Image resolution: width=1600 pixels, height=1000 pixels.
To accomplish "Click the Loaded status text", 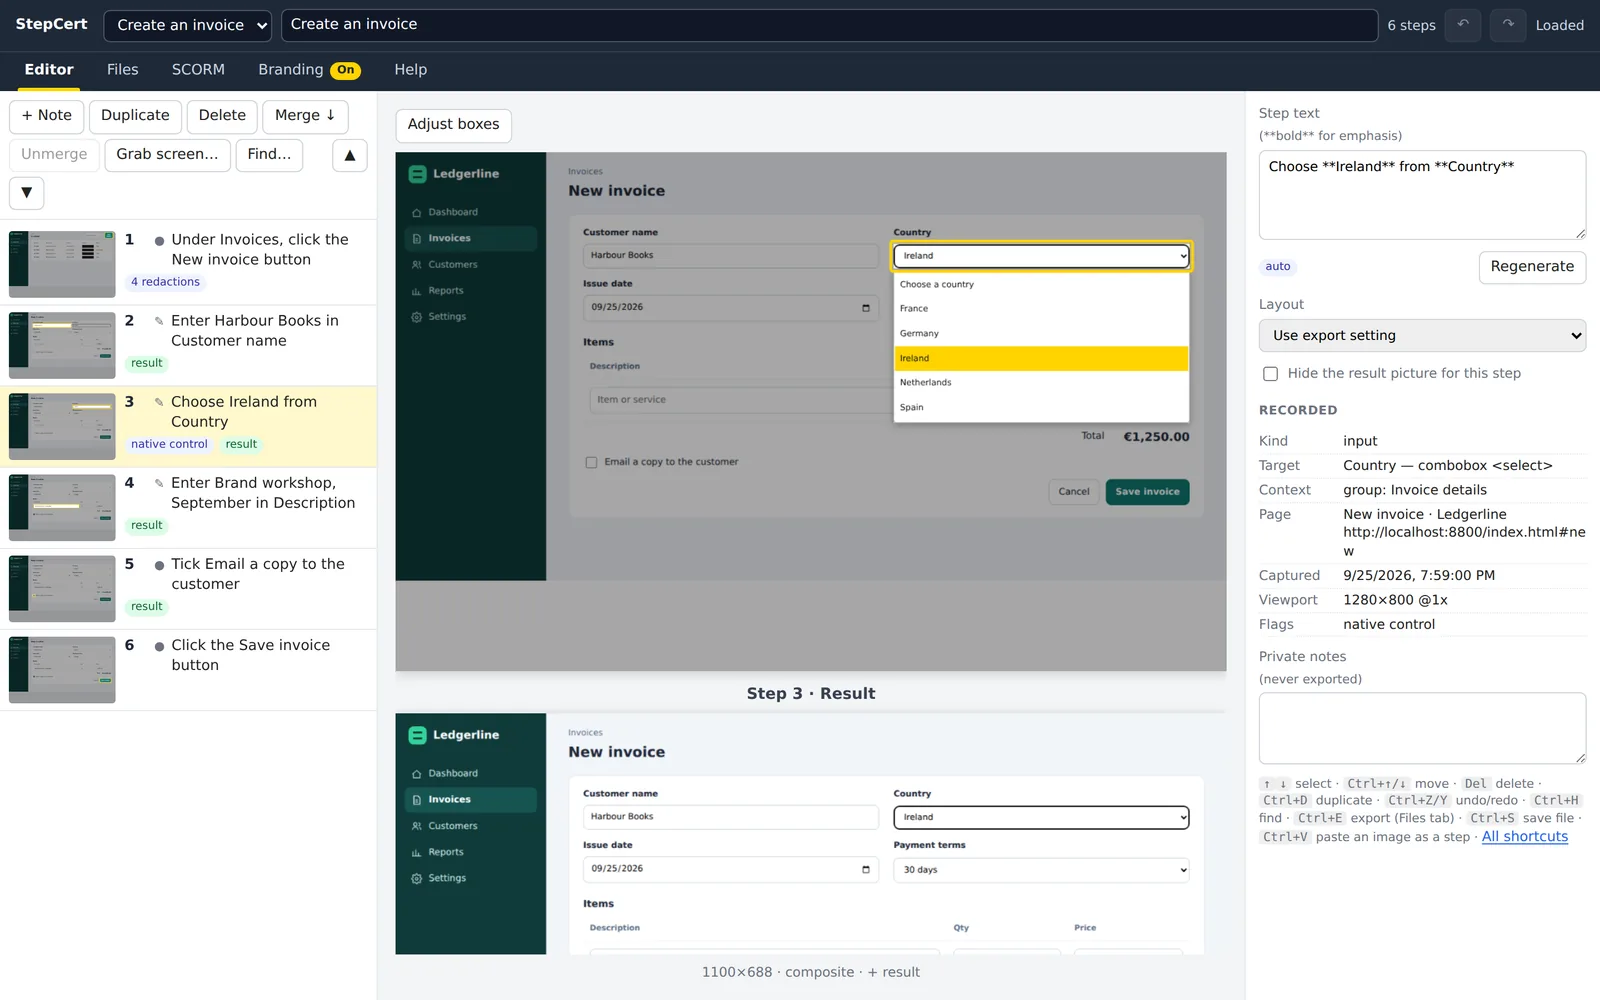I will [x=1559, y=26].
